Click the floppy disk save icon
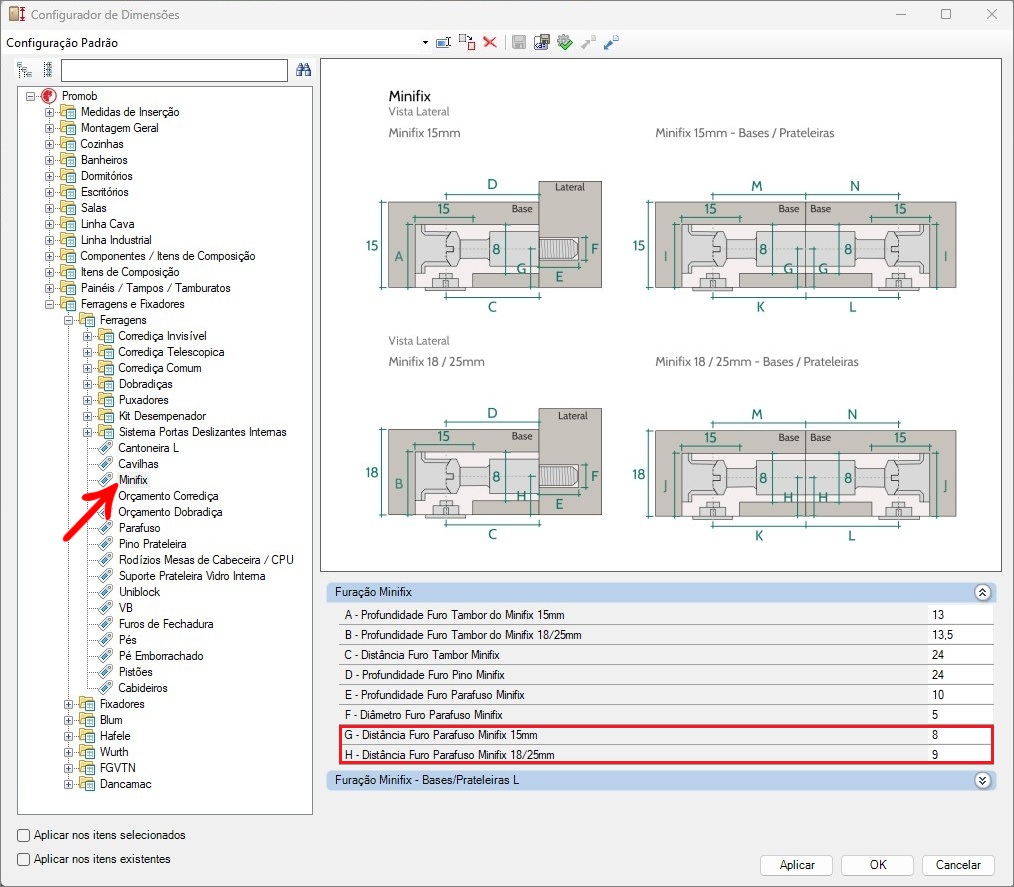 coord(519,42)
